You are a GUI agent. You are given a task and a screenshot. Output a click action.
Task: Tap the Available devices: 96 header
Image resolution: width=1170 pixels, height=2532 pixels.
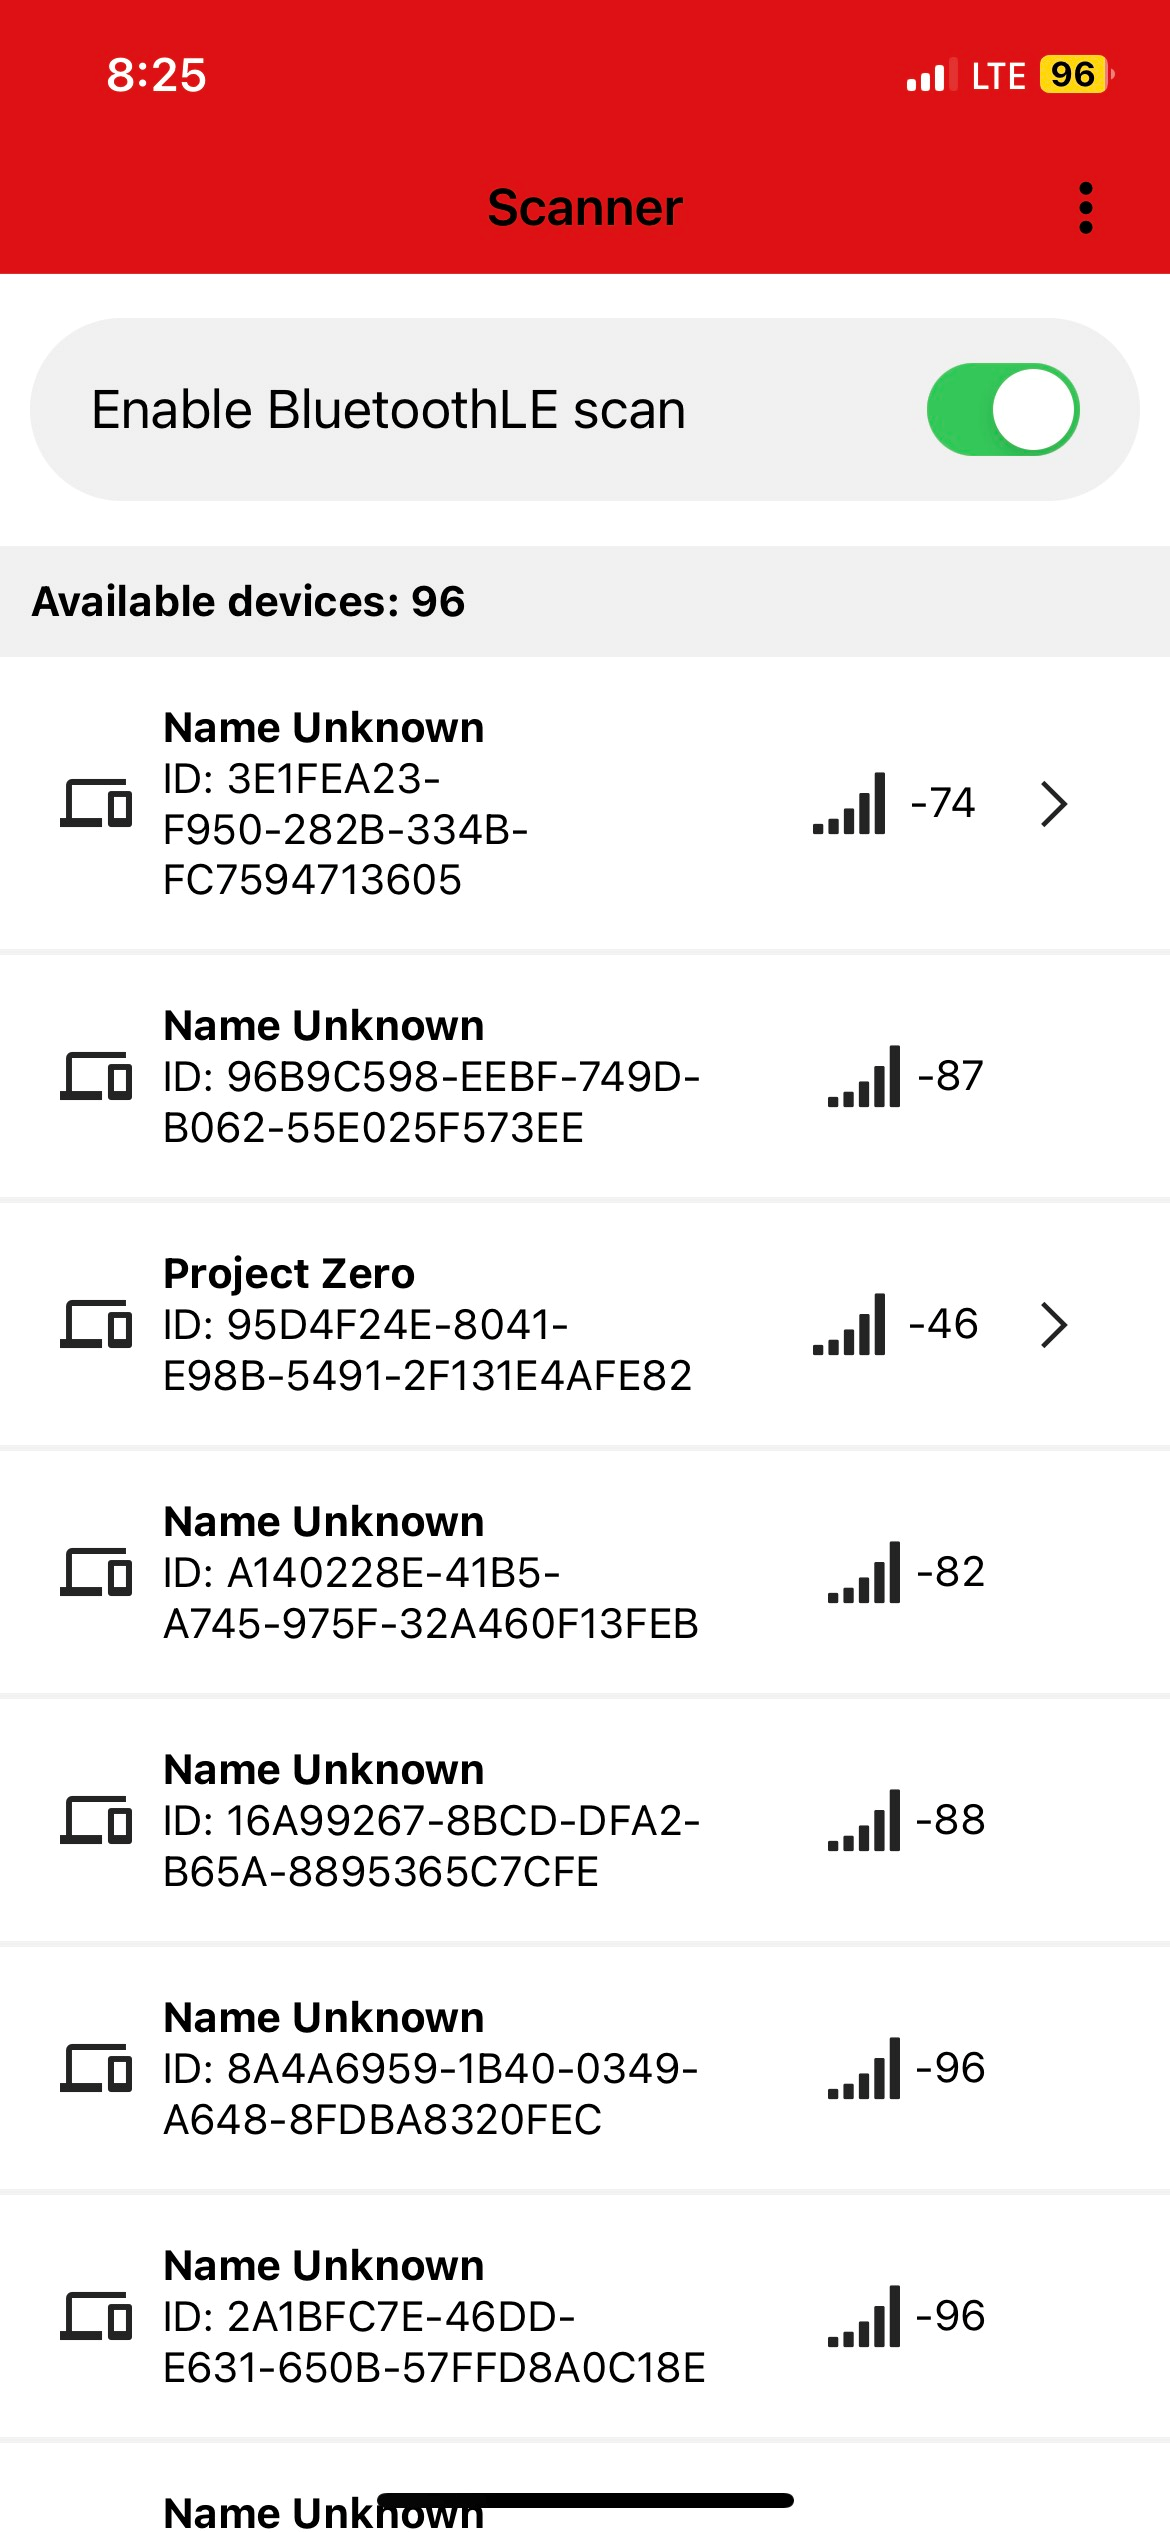[249, 602]
